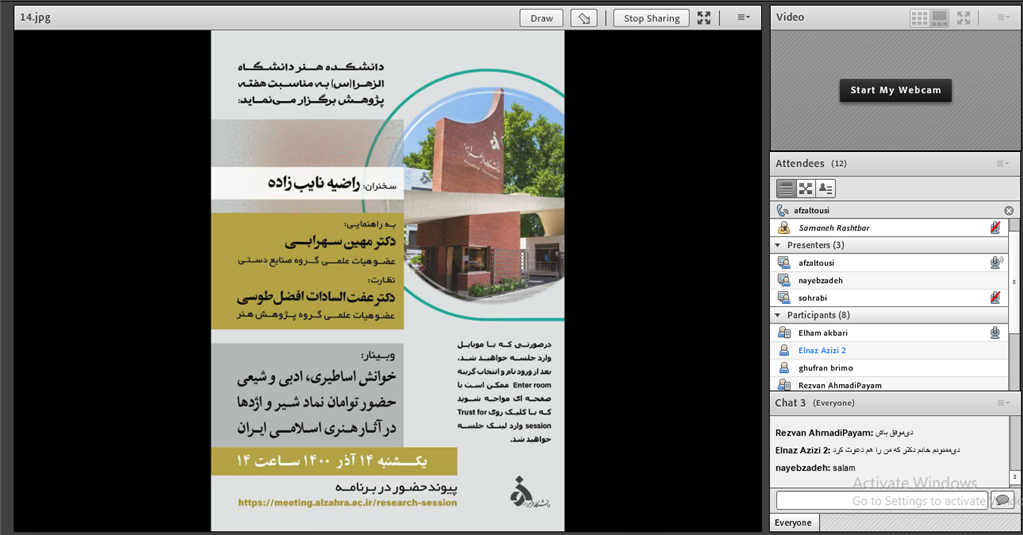The image size is (1023, 535).
Task: Click the Draw button in the Share pod
Action: tap(541, 18)
